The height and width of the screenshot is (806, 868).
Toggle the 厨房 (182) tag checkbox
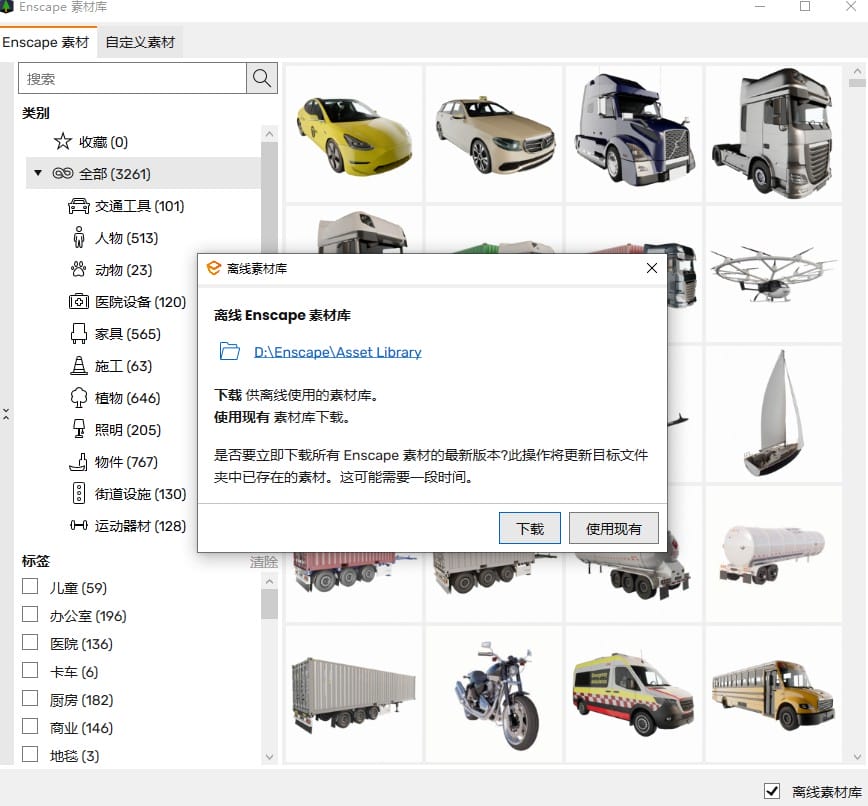(30, 698)
